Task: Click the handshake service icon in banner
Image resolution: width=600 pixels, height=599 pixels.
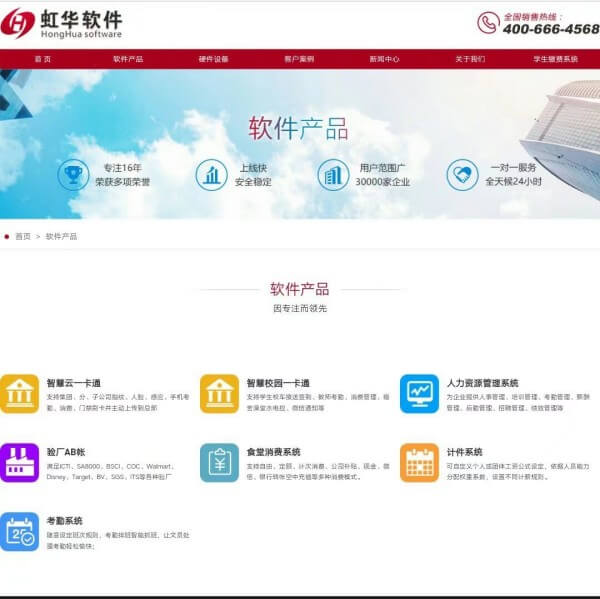Action: tap(462, 175)
